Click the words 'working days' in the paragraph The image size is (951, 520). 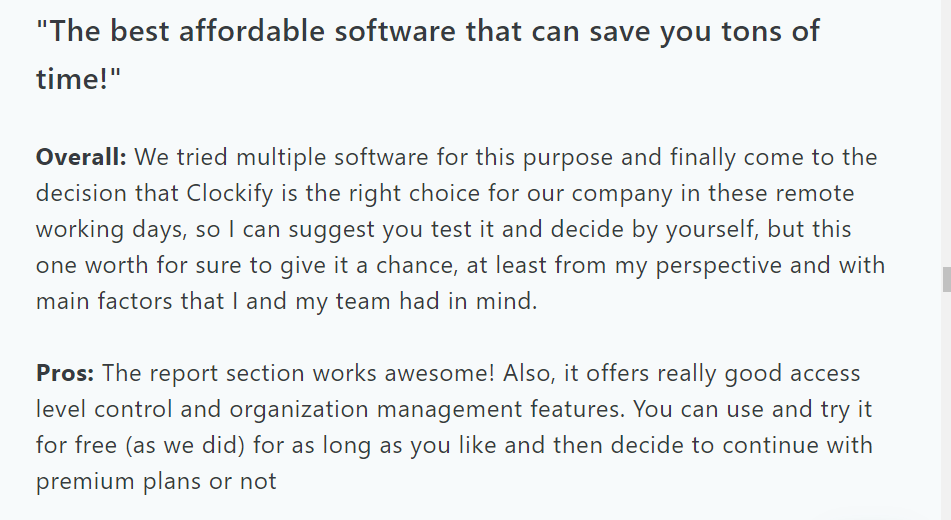(111, 230)
